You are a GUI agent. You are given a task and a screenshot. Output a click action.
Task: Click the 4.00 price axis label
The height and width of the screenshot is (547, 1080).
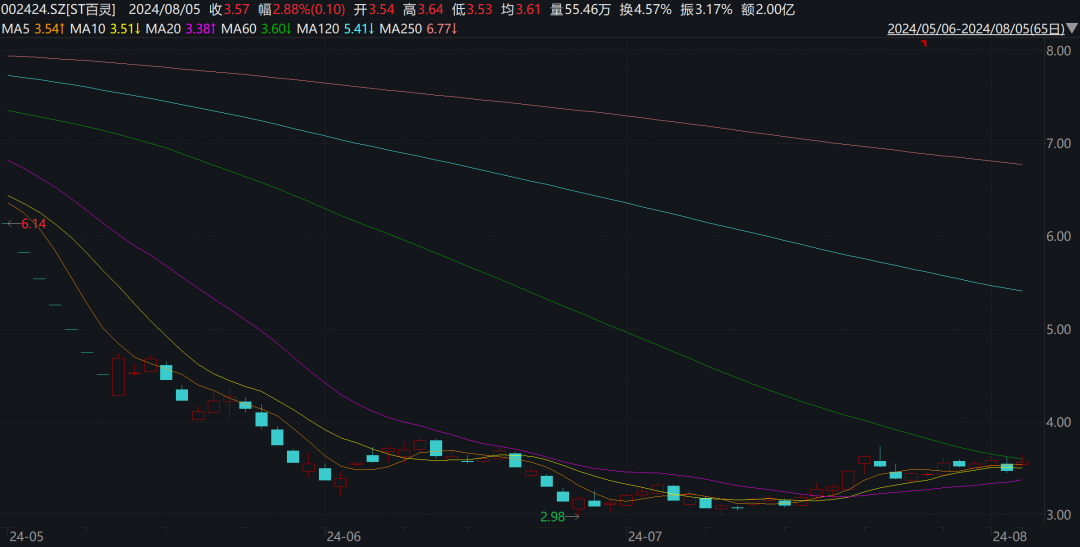pos(1058,422)
